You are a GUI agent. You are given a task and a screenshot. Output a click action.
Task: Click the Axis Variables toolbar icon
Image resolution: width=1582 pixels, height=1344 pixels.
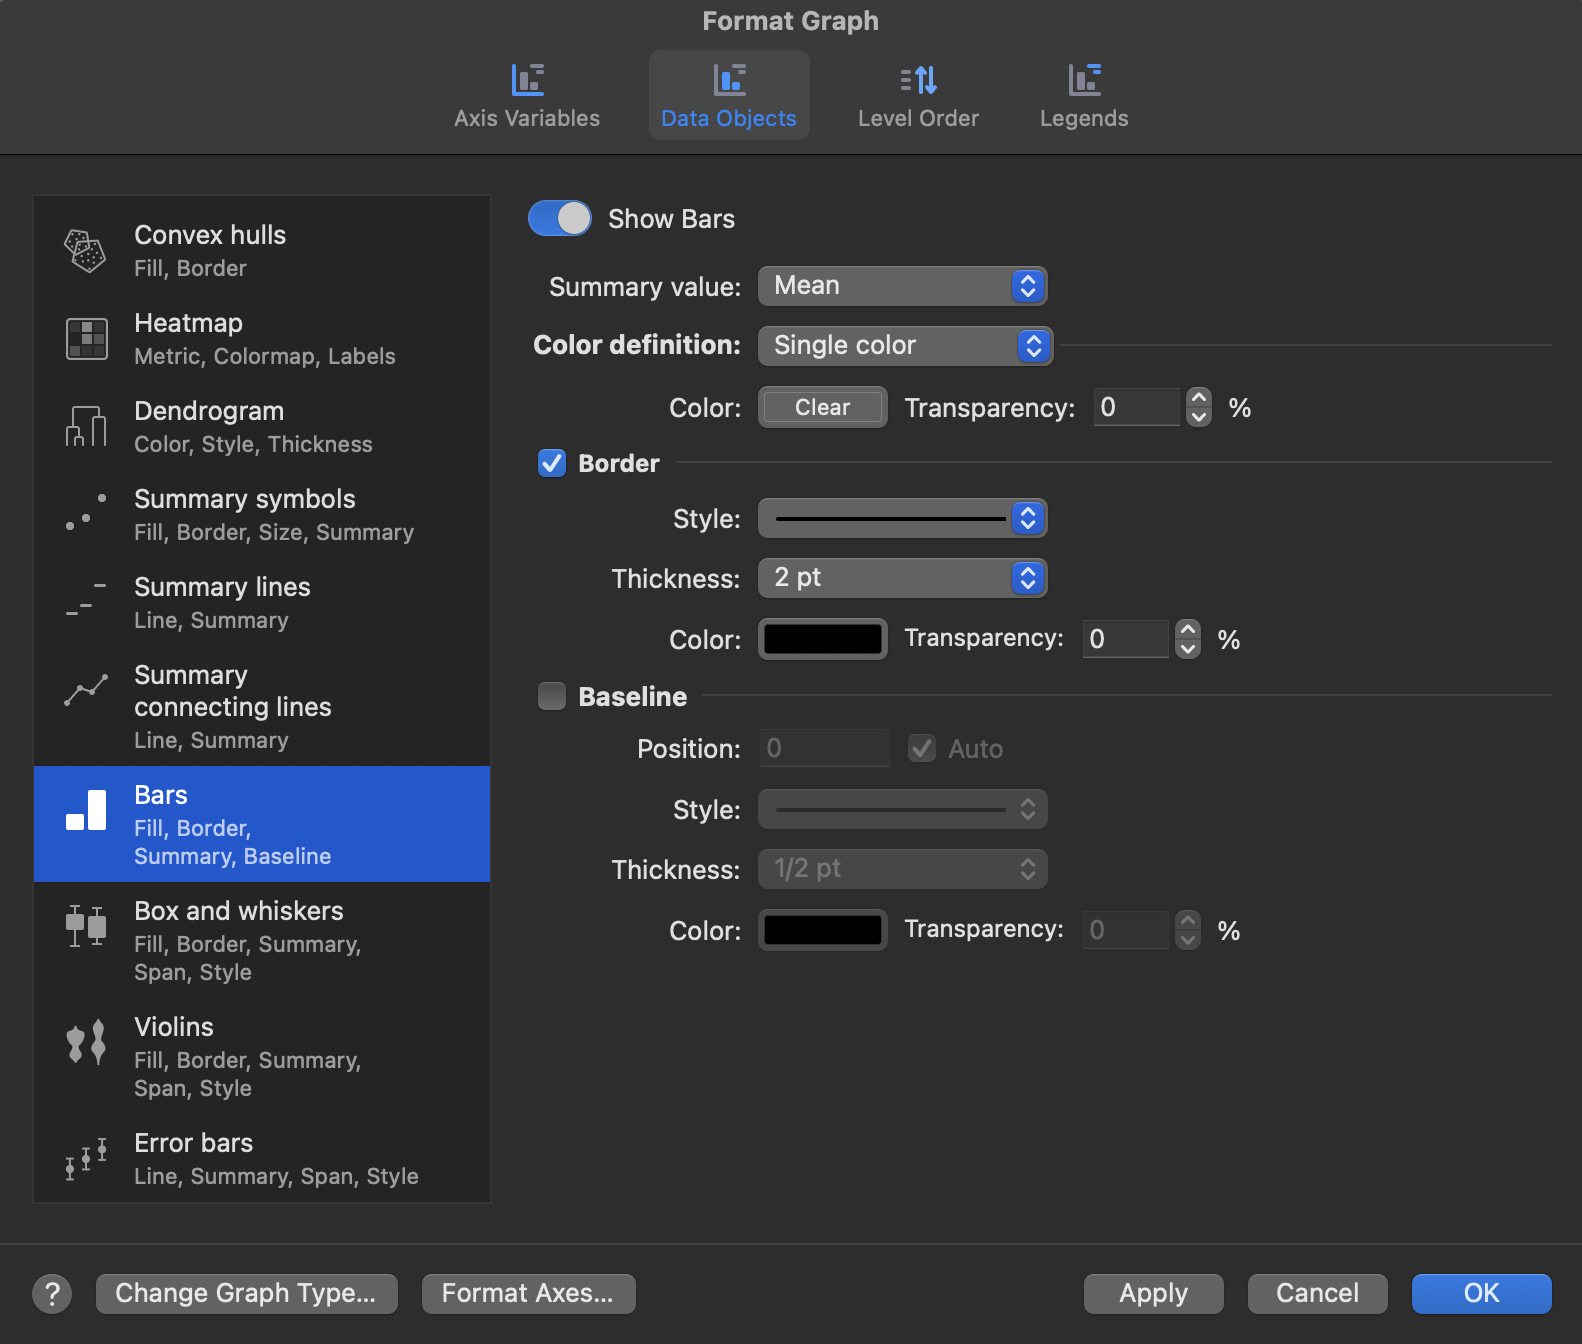pos(527,79)
